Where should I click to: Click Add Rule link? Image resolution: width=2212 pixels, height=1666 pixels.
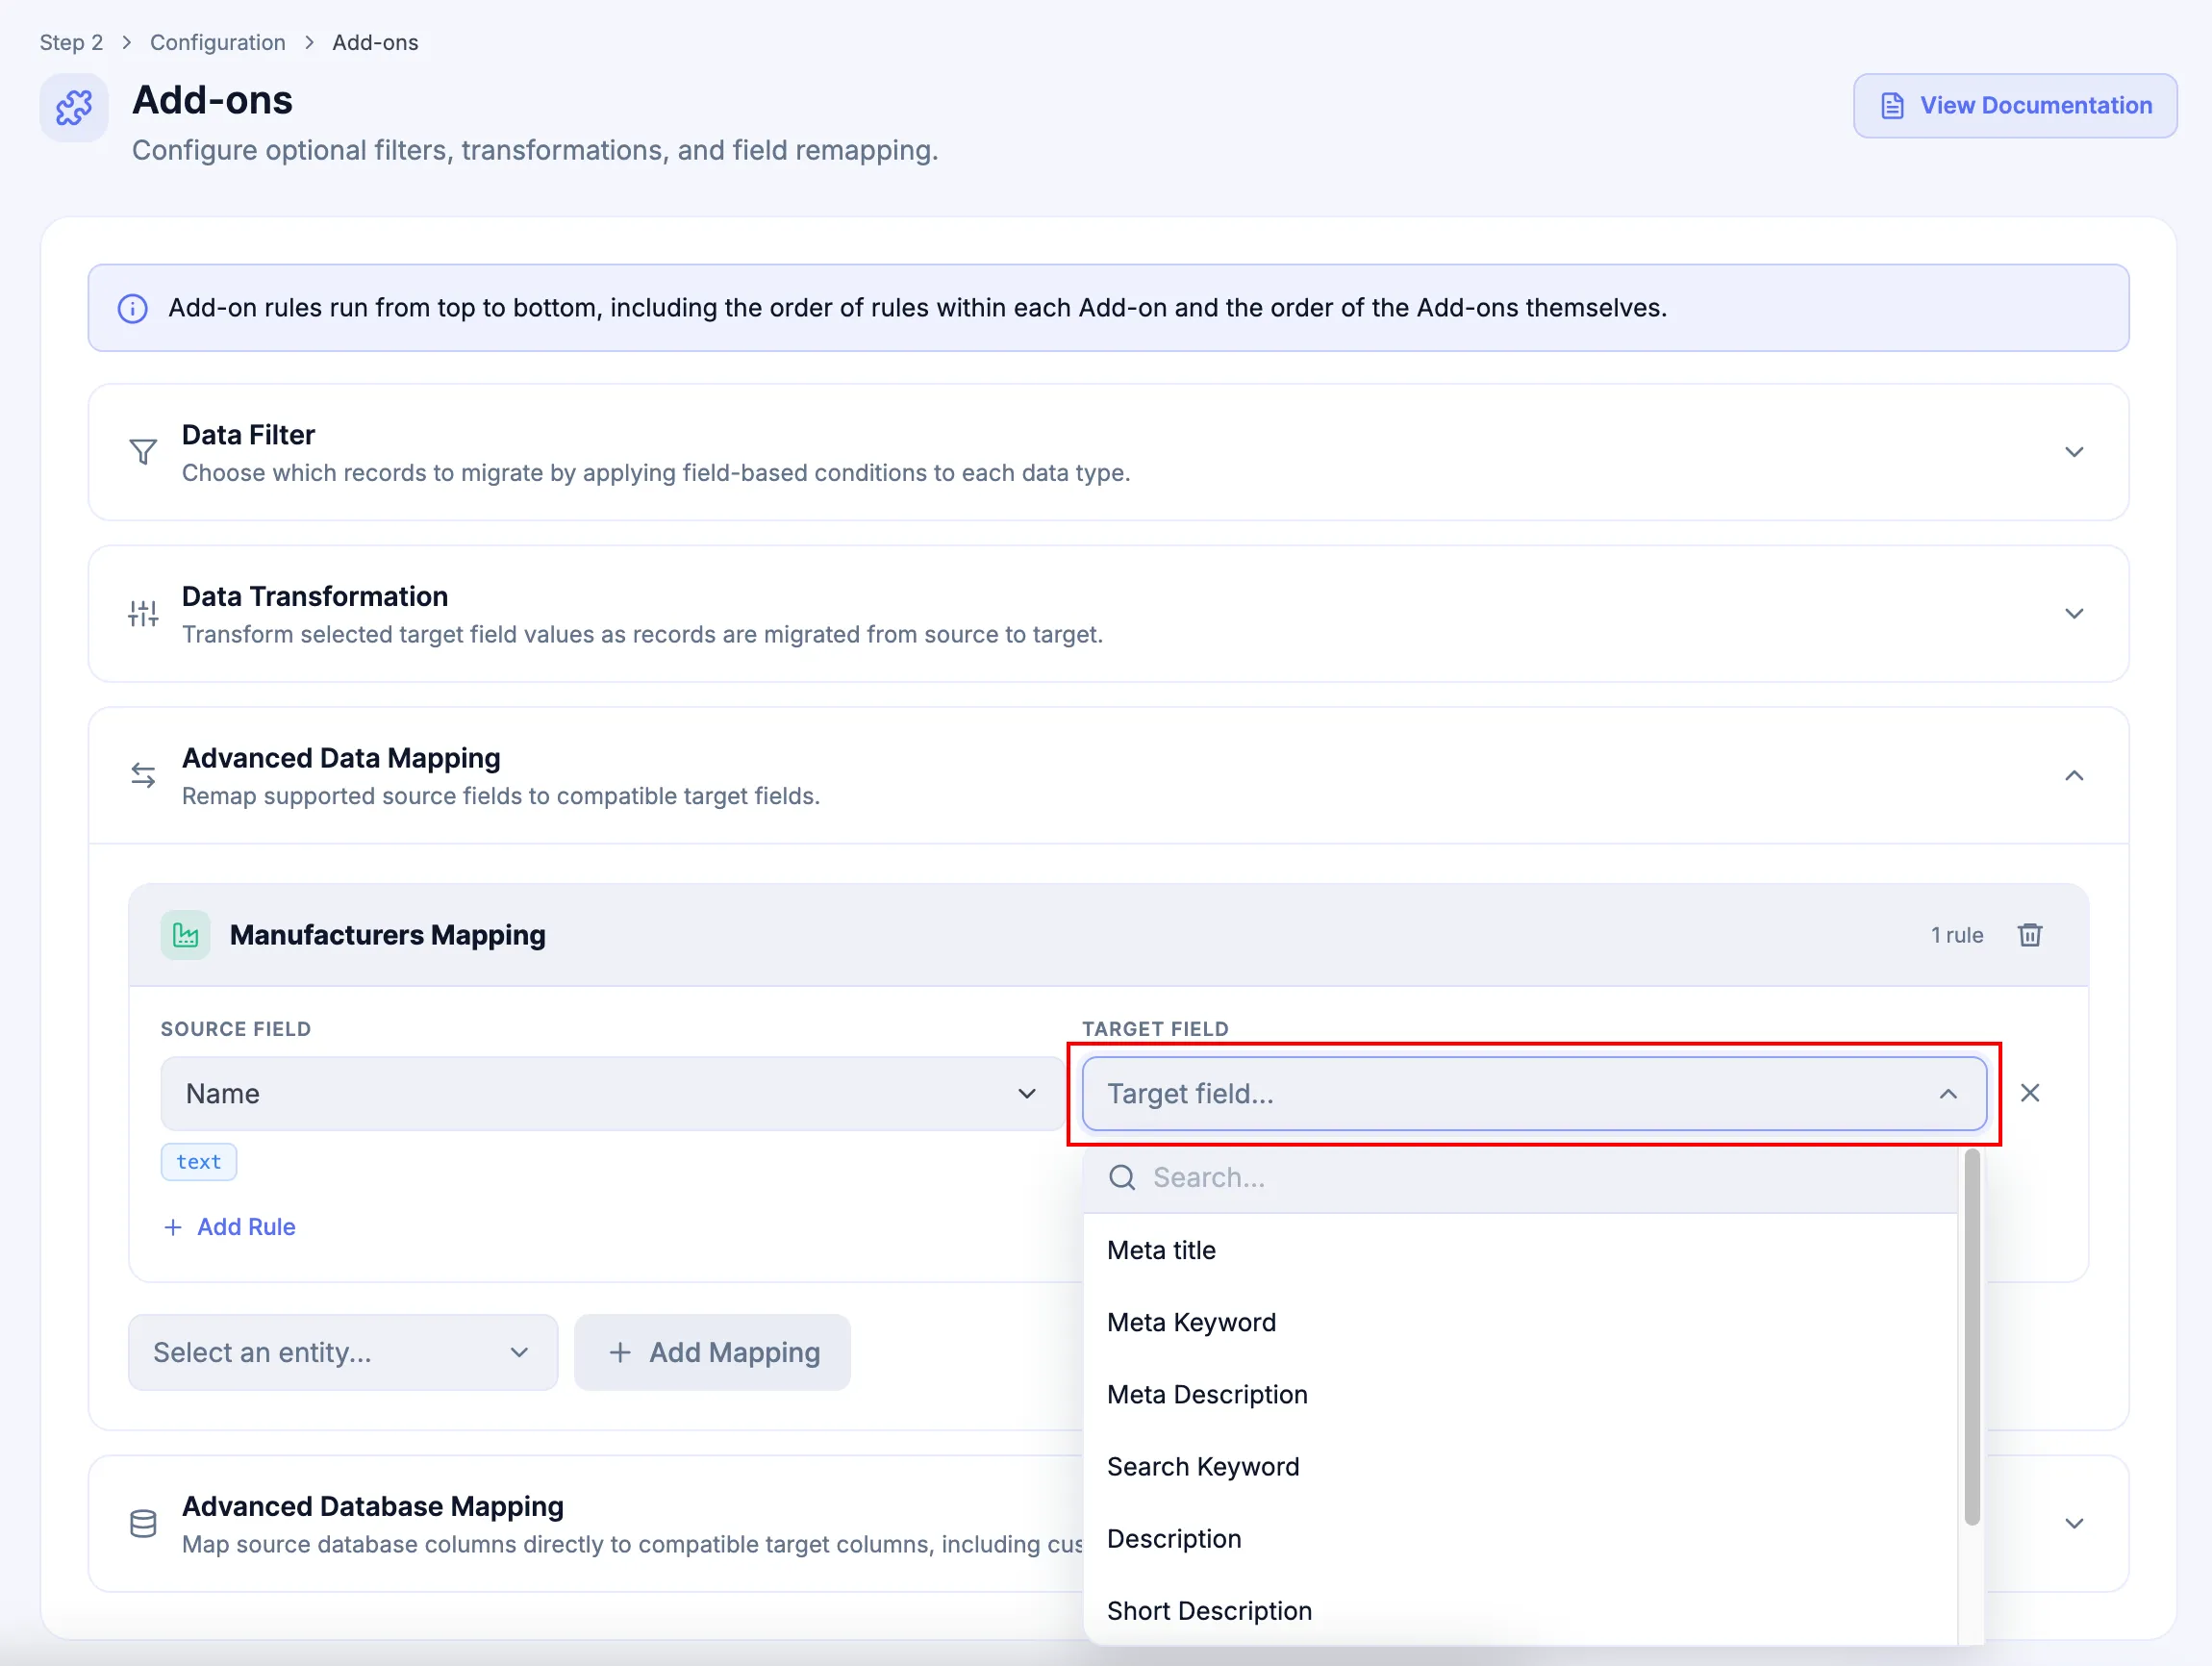point(230,1227)
